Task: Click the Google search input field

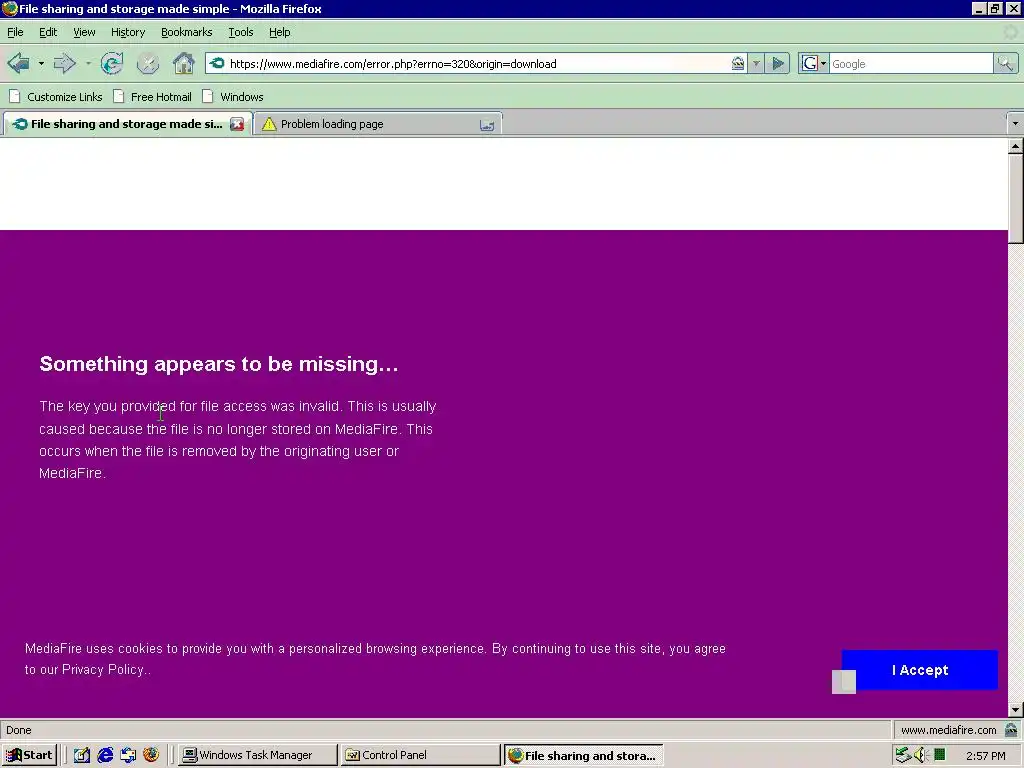Action: coord(912,63)
